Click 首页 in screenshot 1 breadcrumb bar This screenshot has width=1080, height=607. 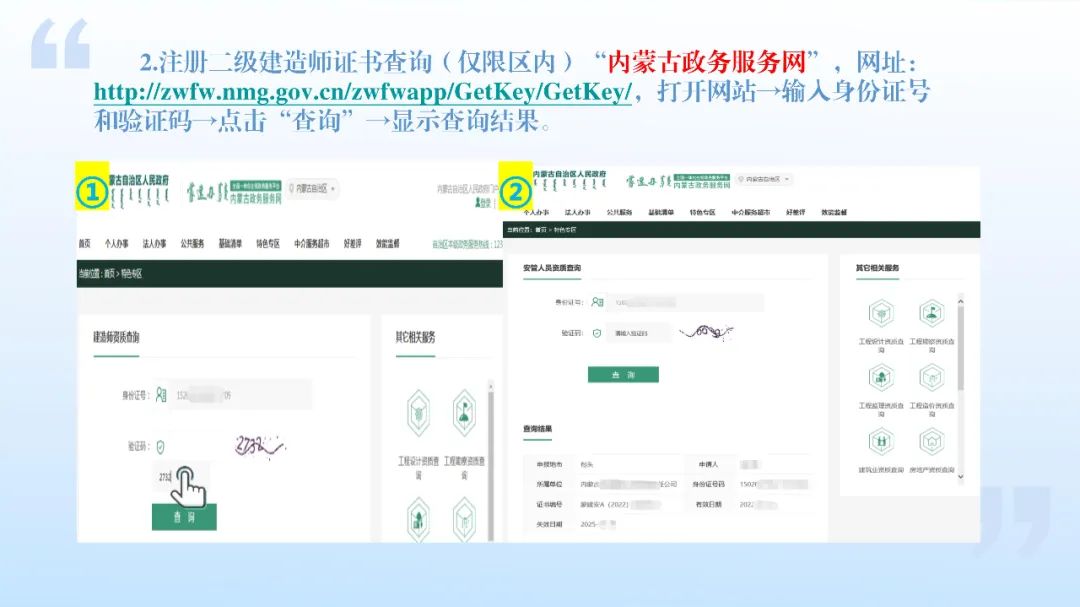pos(109,274)
